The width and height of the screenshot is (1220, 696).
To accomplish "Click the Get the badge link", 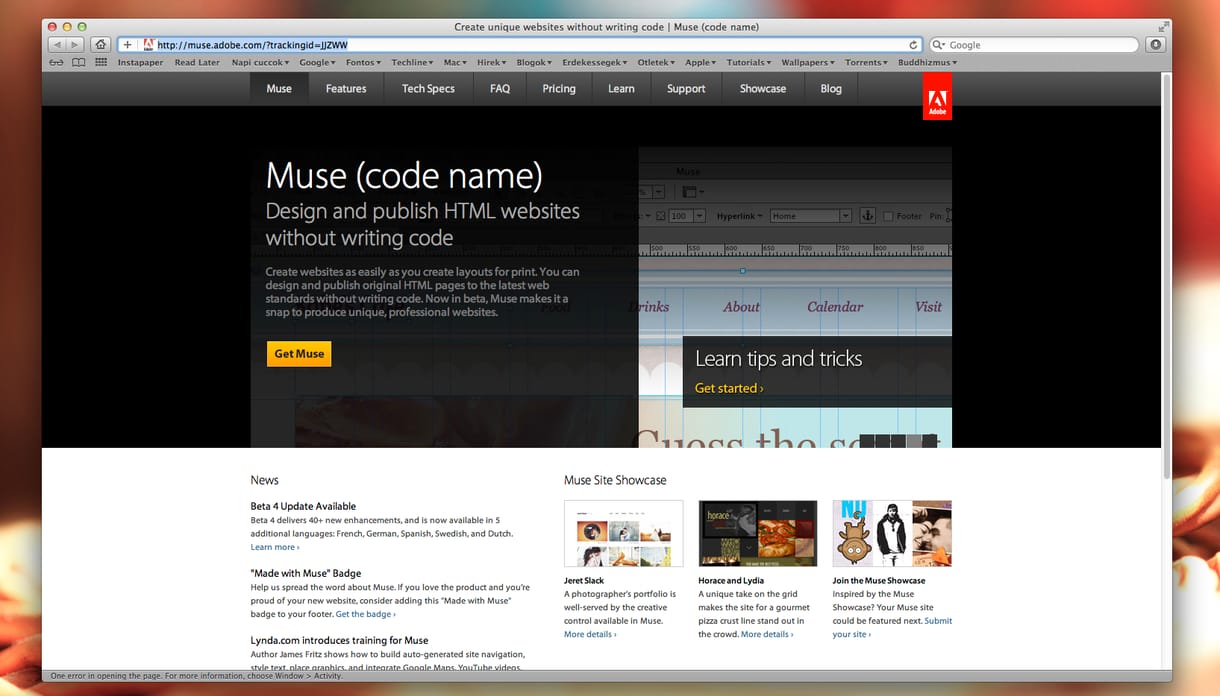I will [x=365, y=614].
